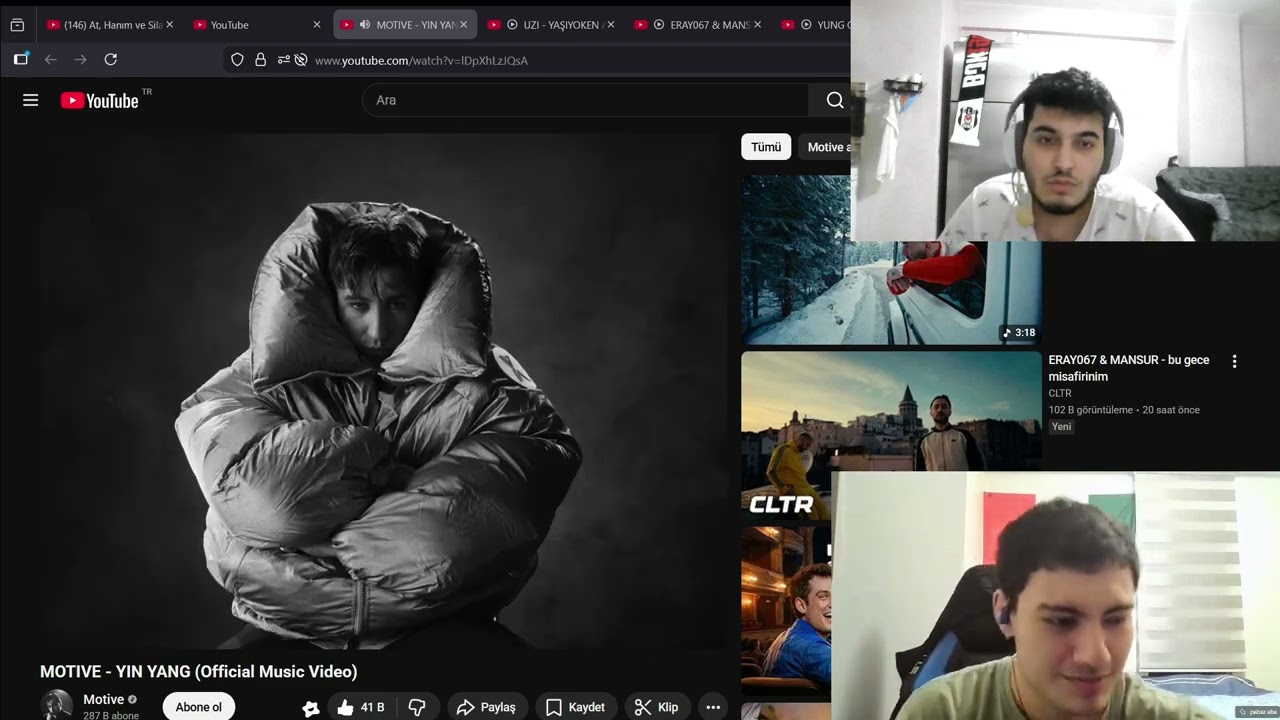Close the 'UZI - YAŞIYOKEN' tab
Viewport: 1280px width, 720px height.
pyautogui.click(x=611, y=25)
